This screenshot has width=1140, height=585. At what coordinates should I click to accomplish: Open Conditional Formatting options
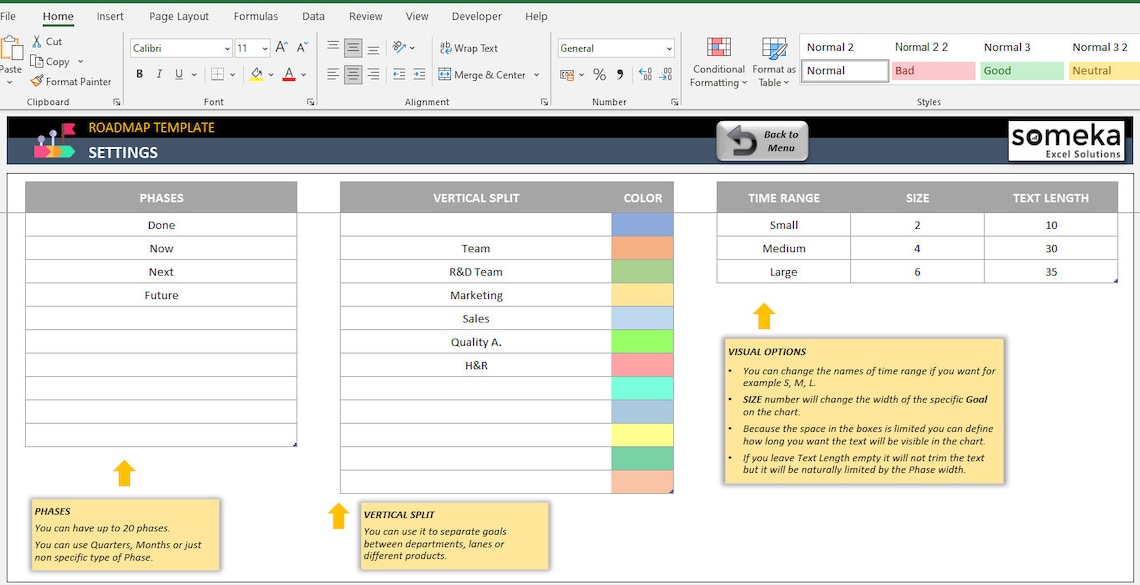click(718, 61)
